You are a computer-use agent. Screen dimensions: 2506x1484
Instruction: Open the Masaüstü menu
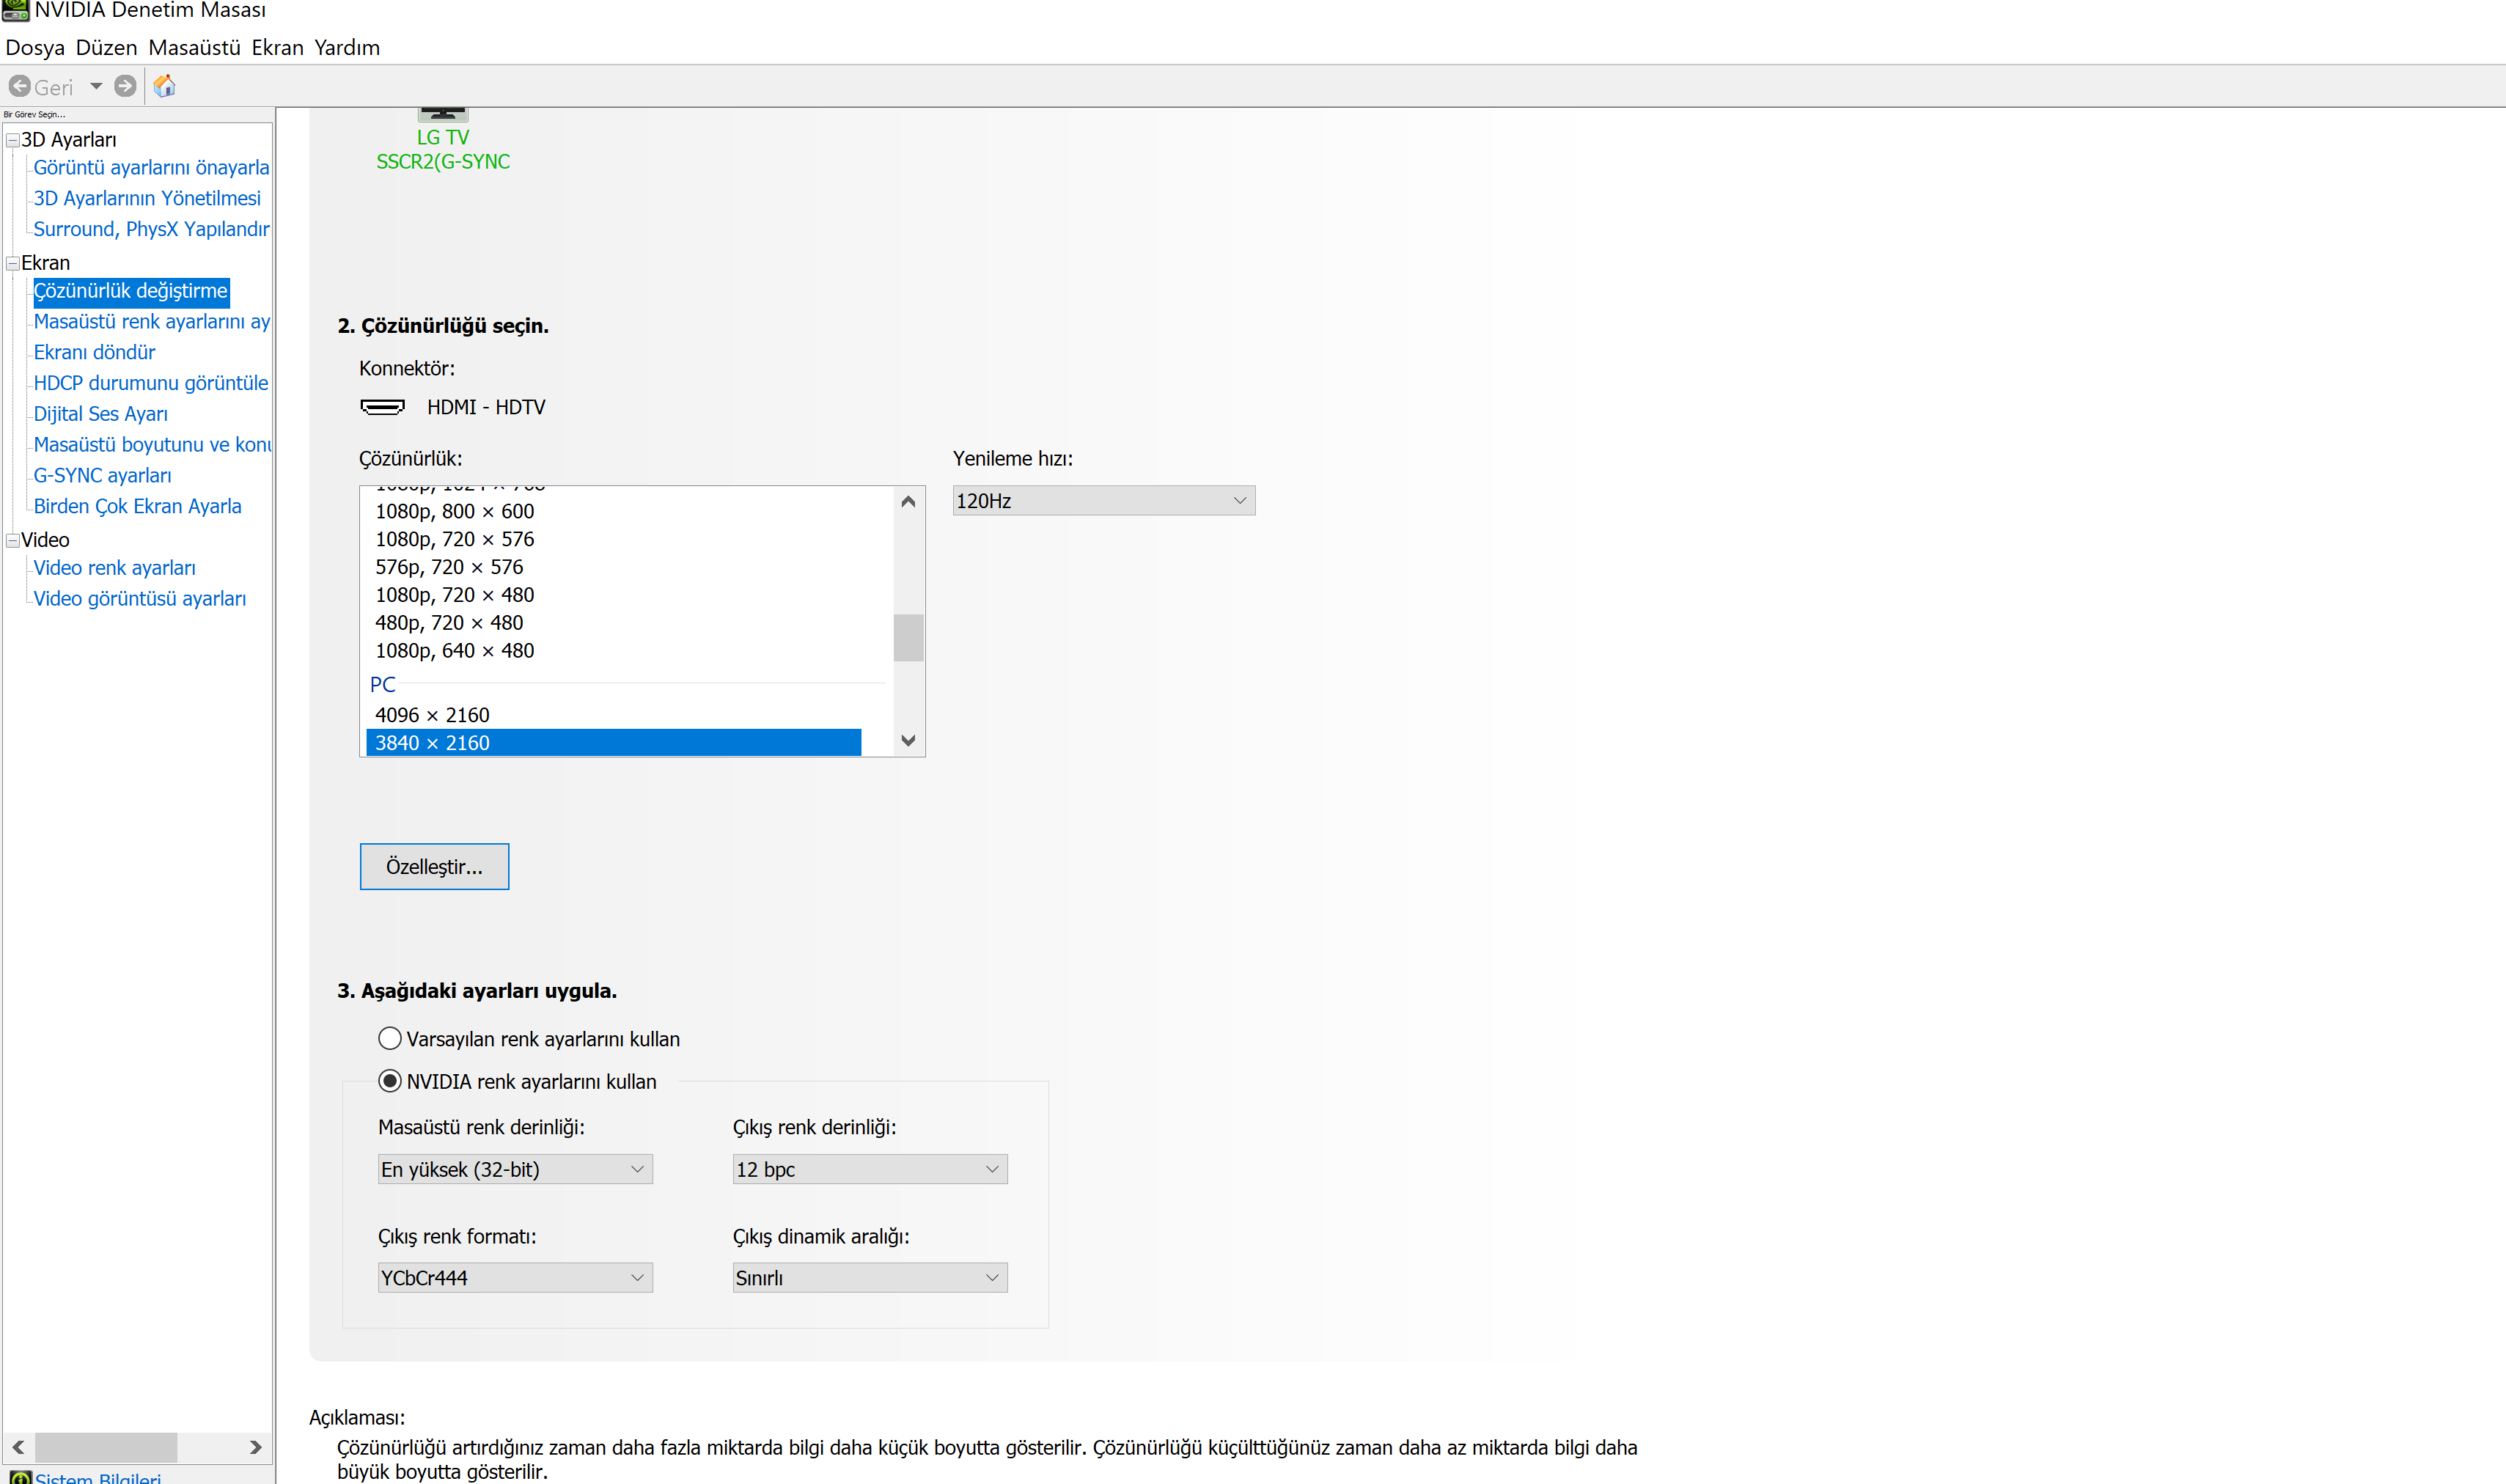tap(194, 47)
